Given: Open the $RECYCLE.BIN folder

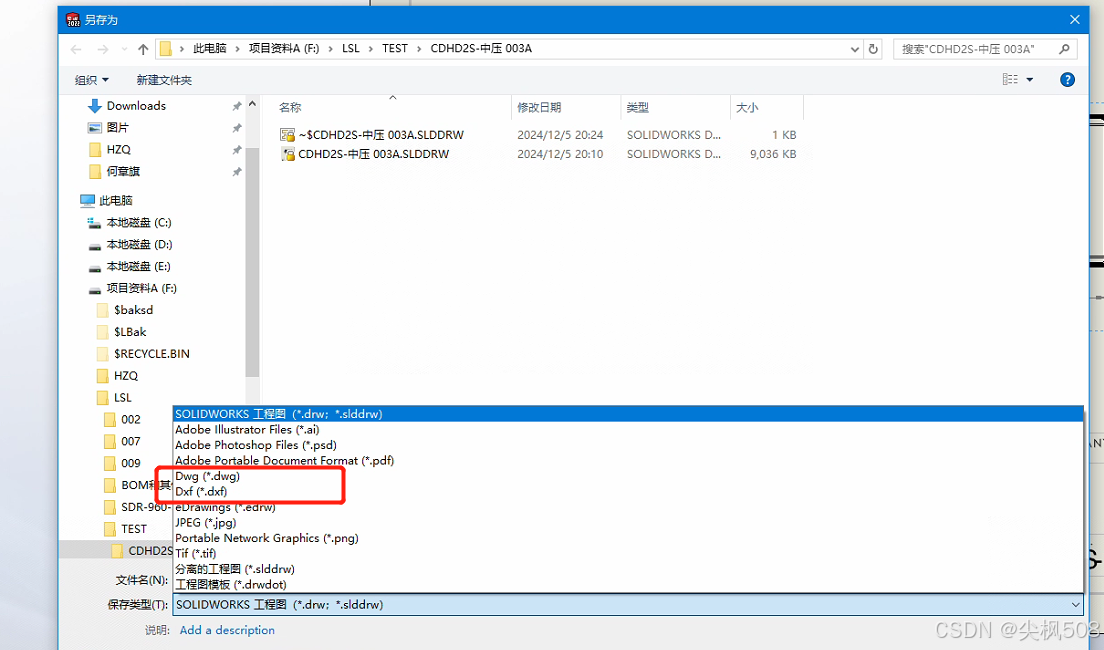Looking at the screenshot, I should 151,354.
